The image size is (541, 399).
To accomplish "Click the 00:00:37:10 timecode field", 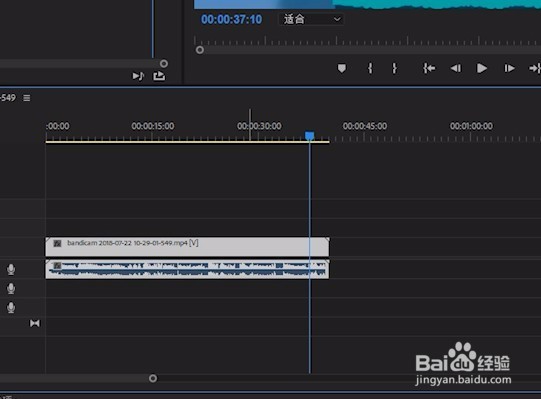I will (232, 19).
